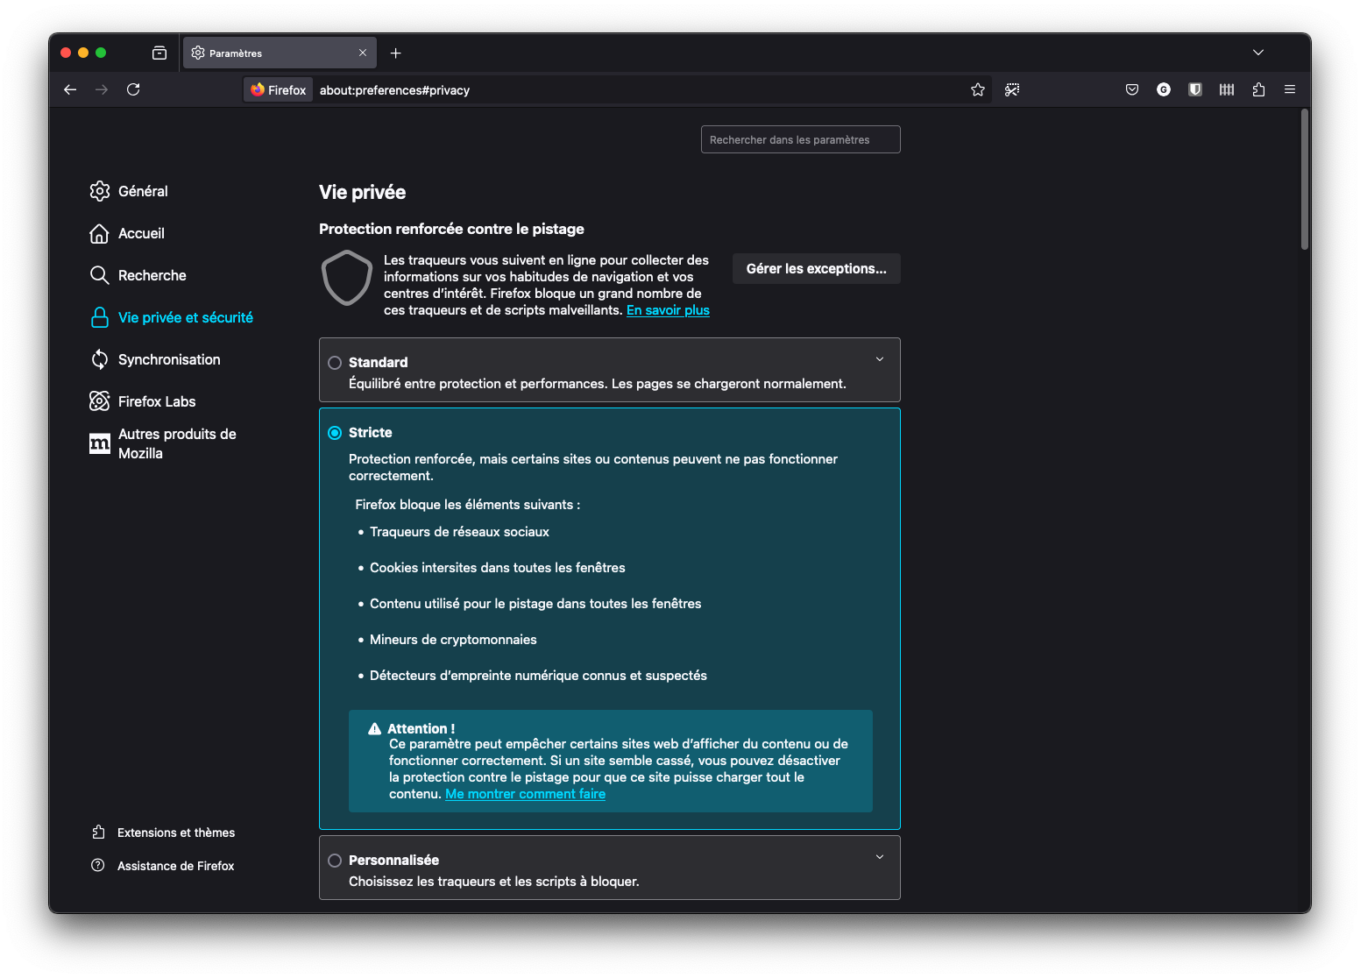Click the Général gear icon
This screenshot has height=978, width=1360.
point(99,191)
